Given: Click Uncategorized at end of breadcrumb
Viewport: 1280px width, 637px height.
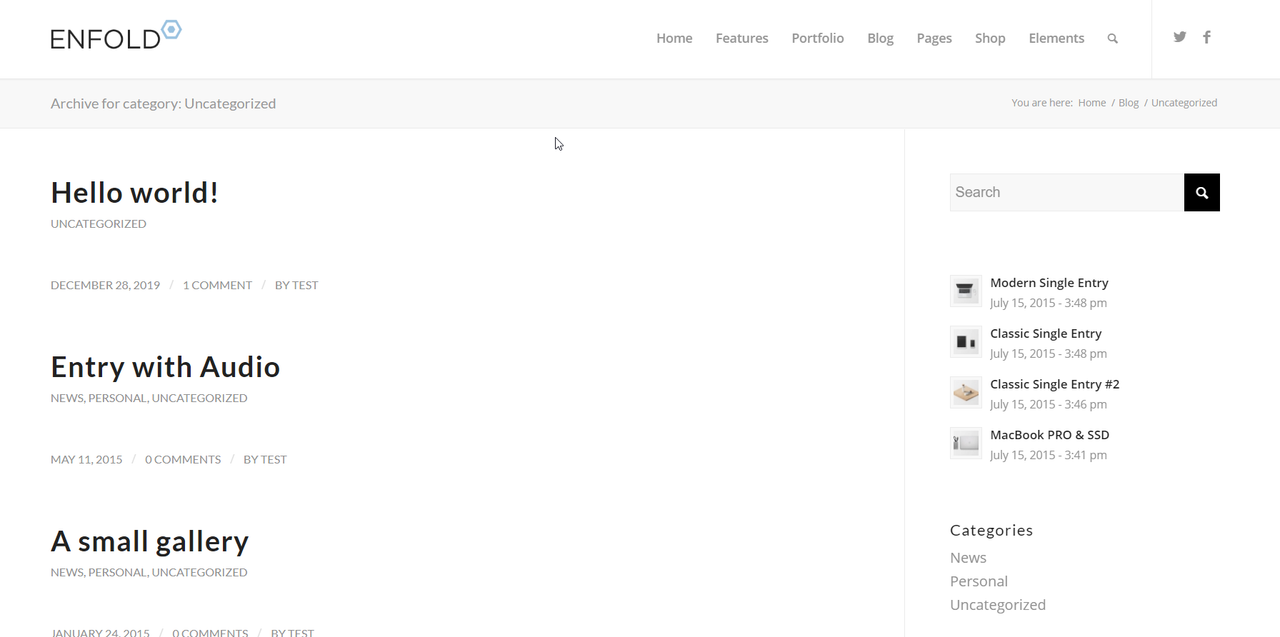Looking at the screenshot, I should point(1184,103).
